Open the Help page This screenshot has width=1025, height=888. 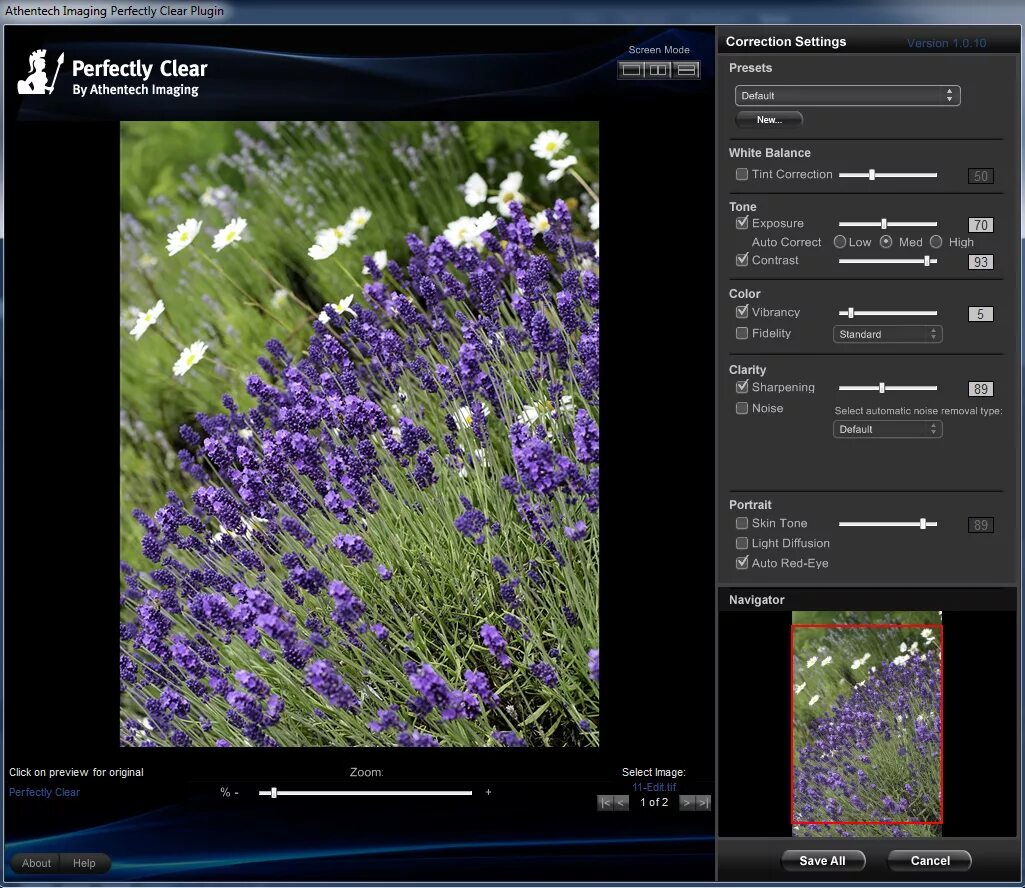coord(84,863)
